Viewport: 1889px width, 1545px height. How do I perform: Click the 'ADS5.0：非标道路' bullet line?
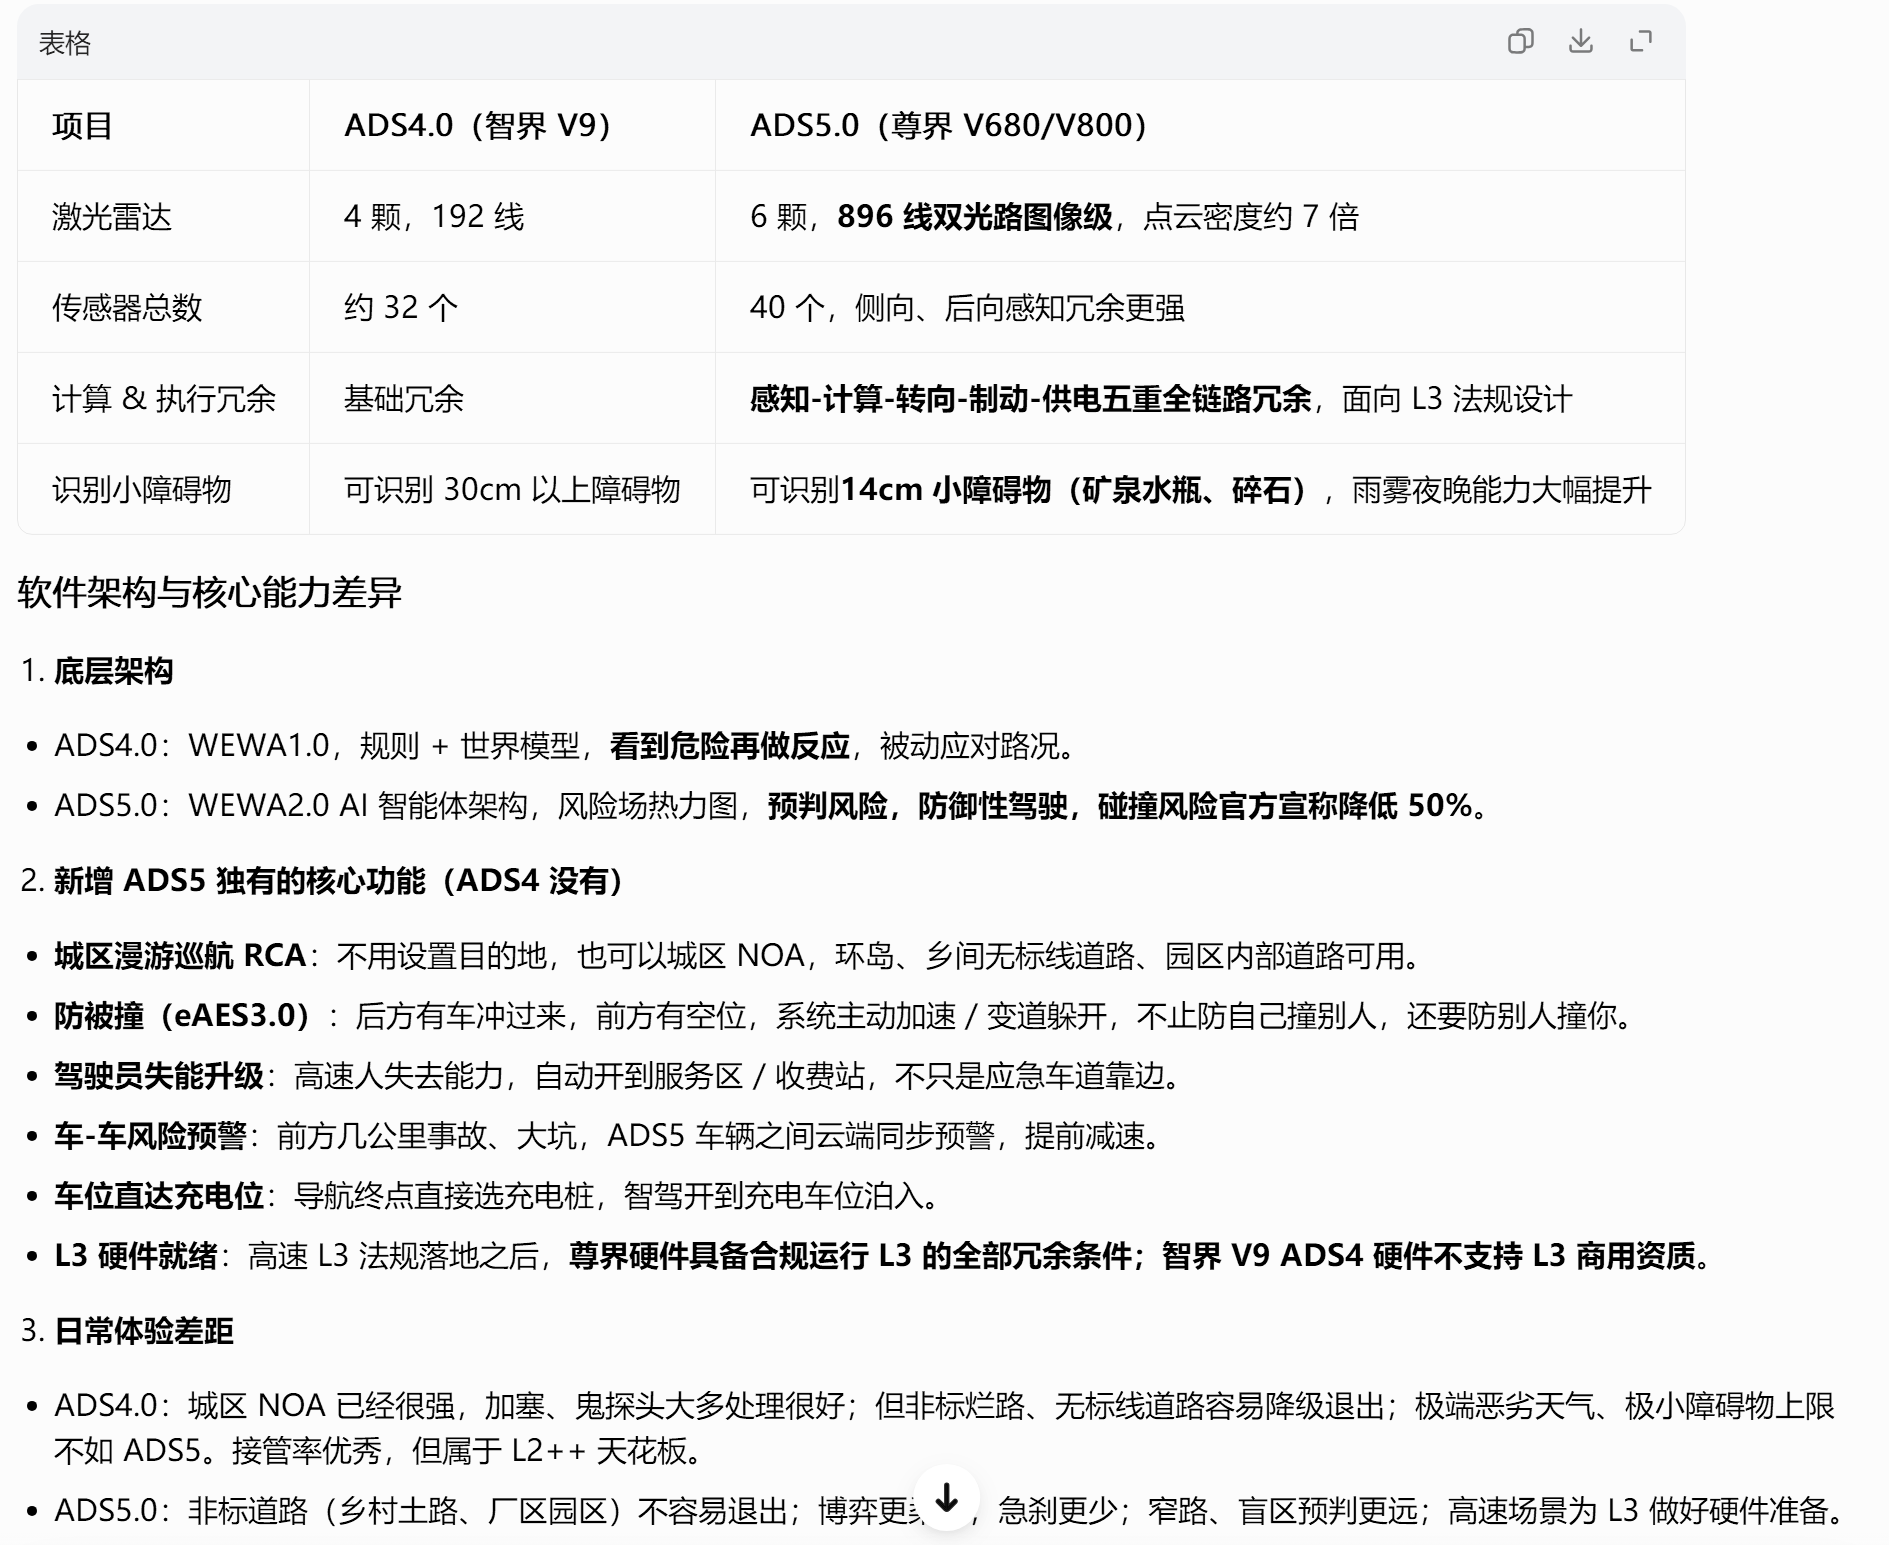(950, 1510)
